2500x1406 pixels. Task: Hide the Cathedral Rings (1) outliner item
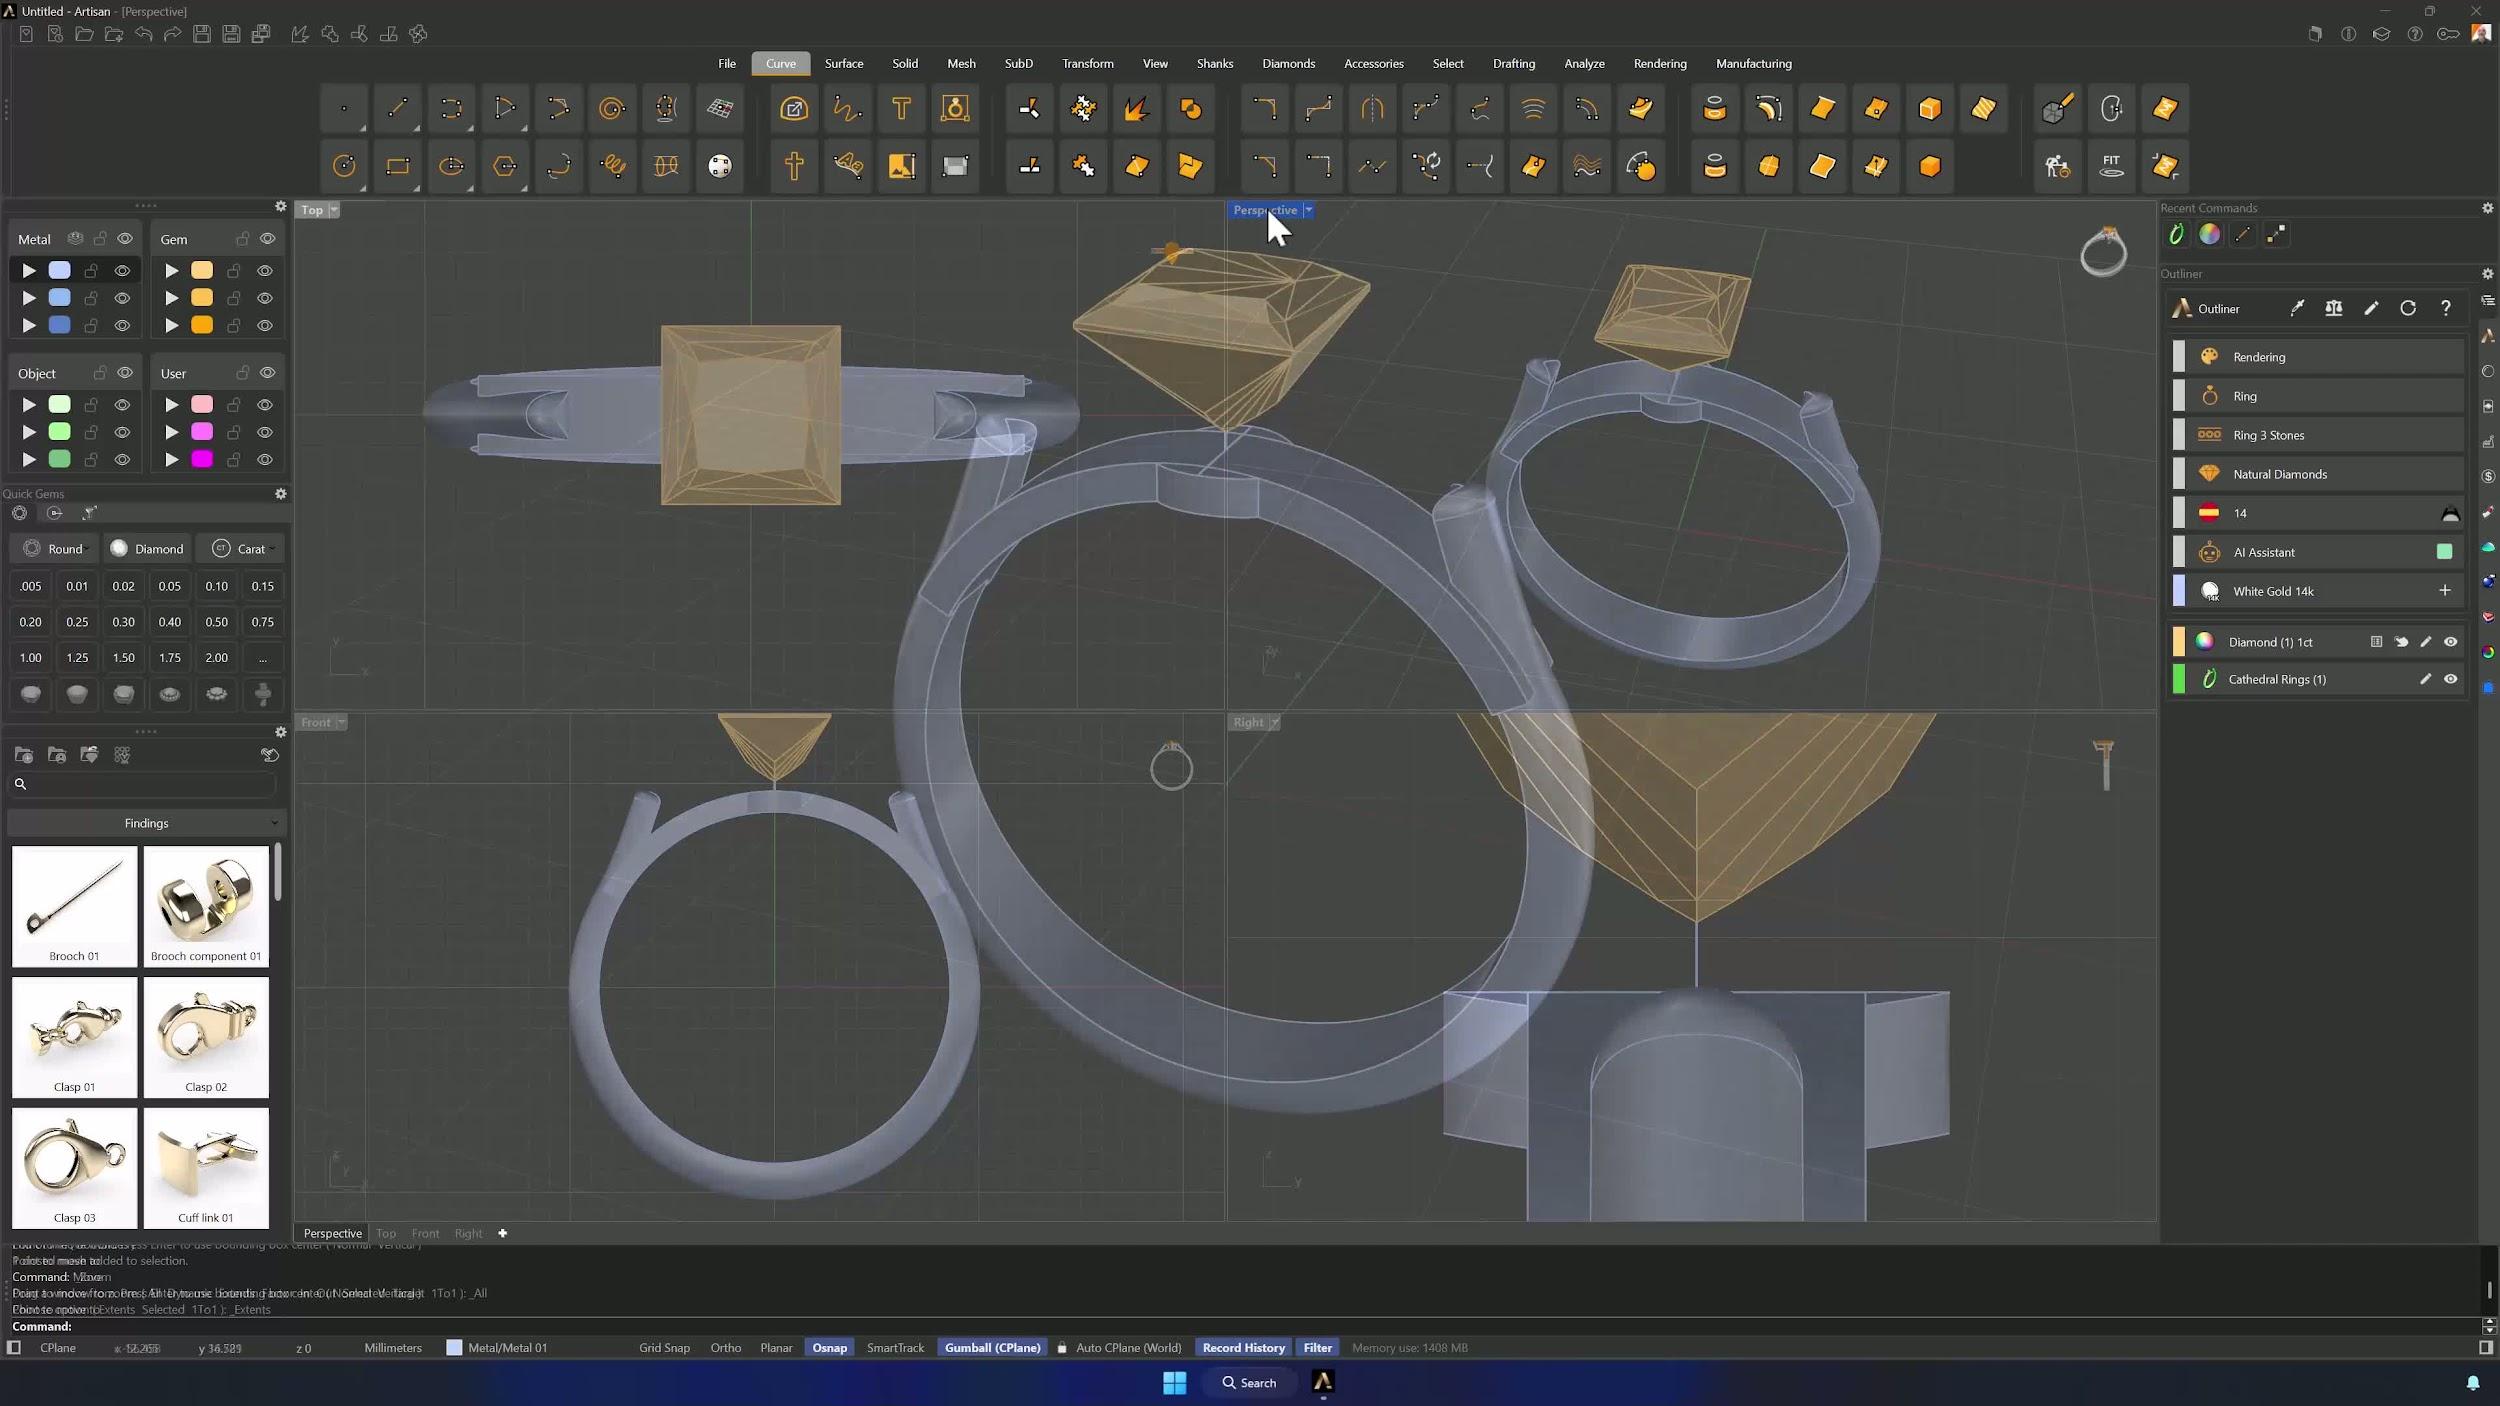tap(2450, 679)
